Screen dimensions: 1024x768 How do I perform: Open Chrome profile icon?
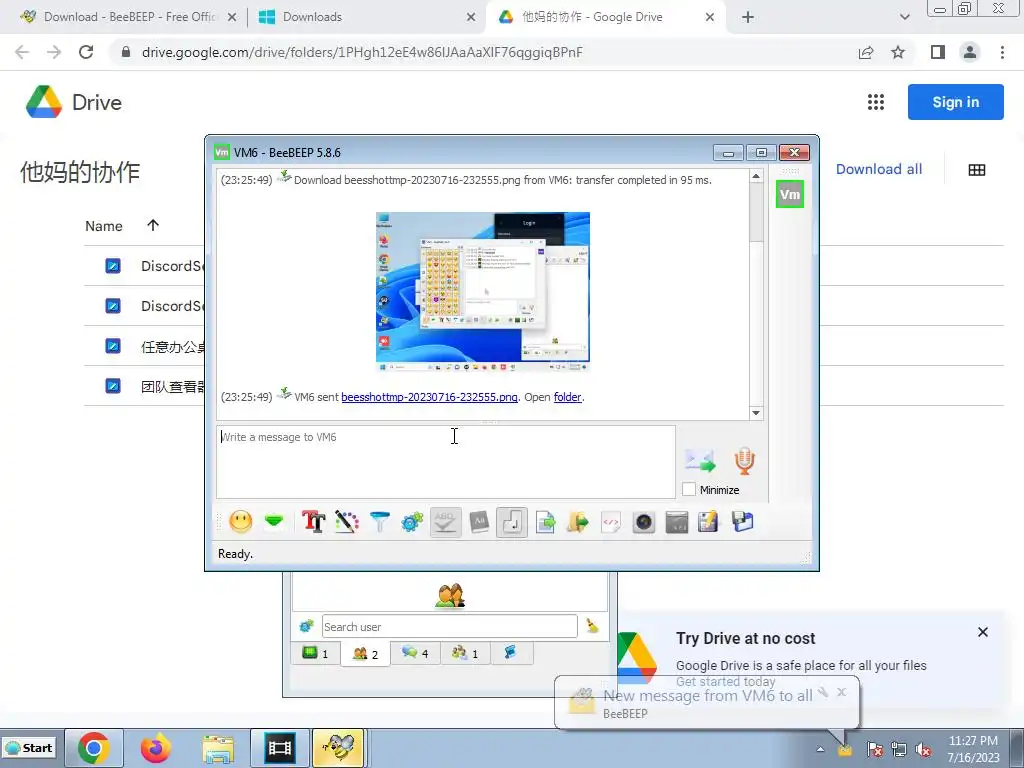click(x=970, y=52)
